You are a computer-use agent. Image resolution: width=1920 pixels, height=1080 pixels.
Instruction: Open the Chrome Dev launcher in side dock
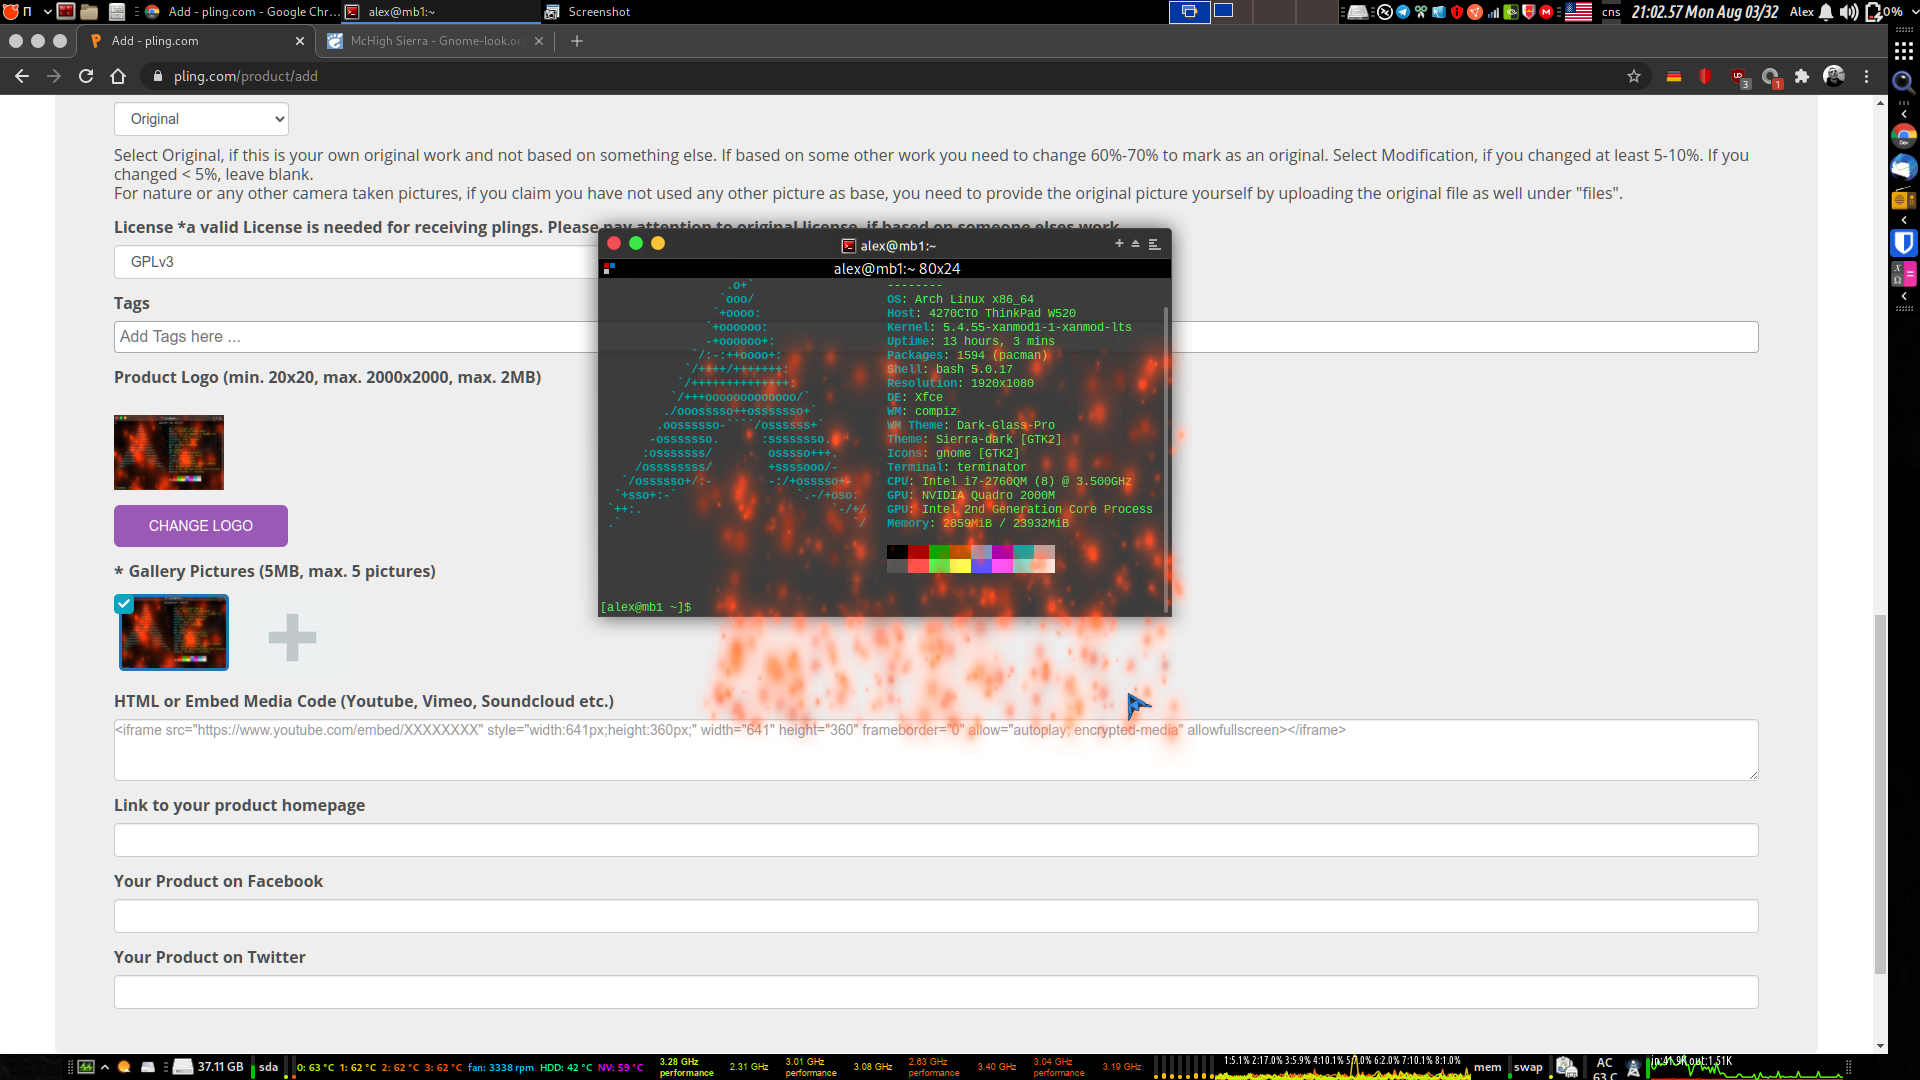tap(1904, 136)
